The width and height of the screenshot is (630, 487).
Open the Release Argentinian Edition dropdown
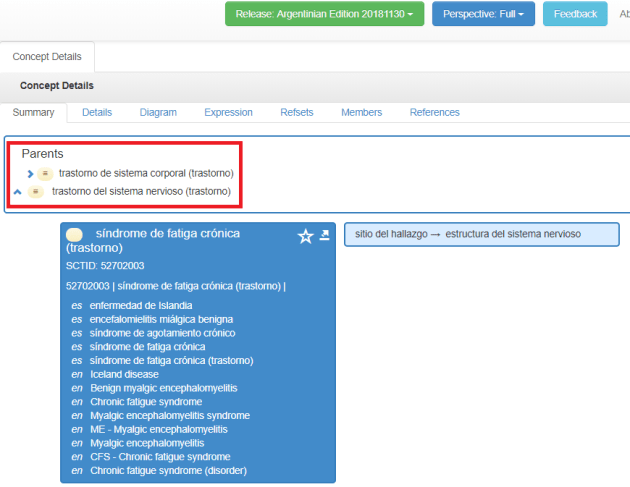pos(325,14)
